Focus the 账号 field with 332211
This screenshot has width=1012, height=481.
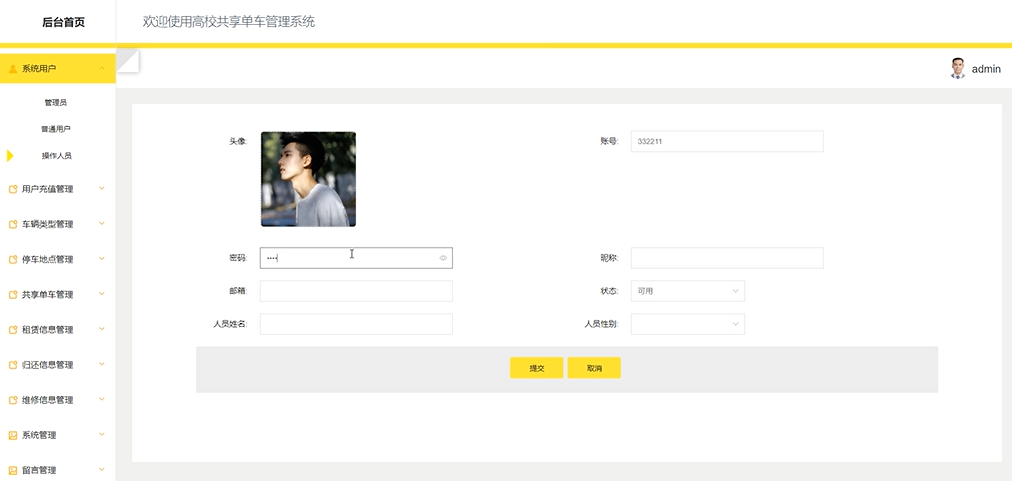pyautogui.click(x=727, y=141)
